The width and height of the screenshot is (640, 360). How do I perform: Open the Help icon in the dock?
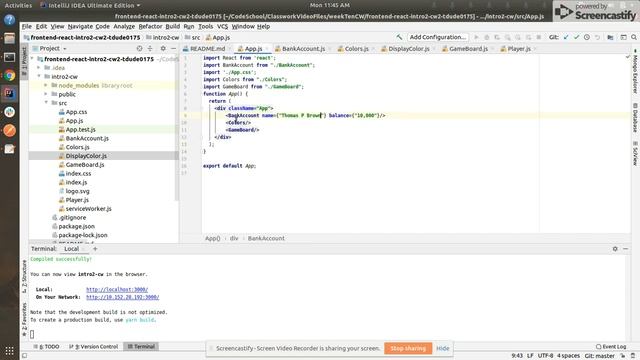coord(9,20)
